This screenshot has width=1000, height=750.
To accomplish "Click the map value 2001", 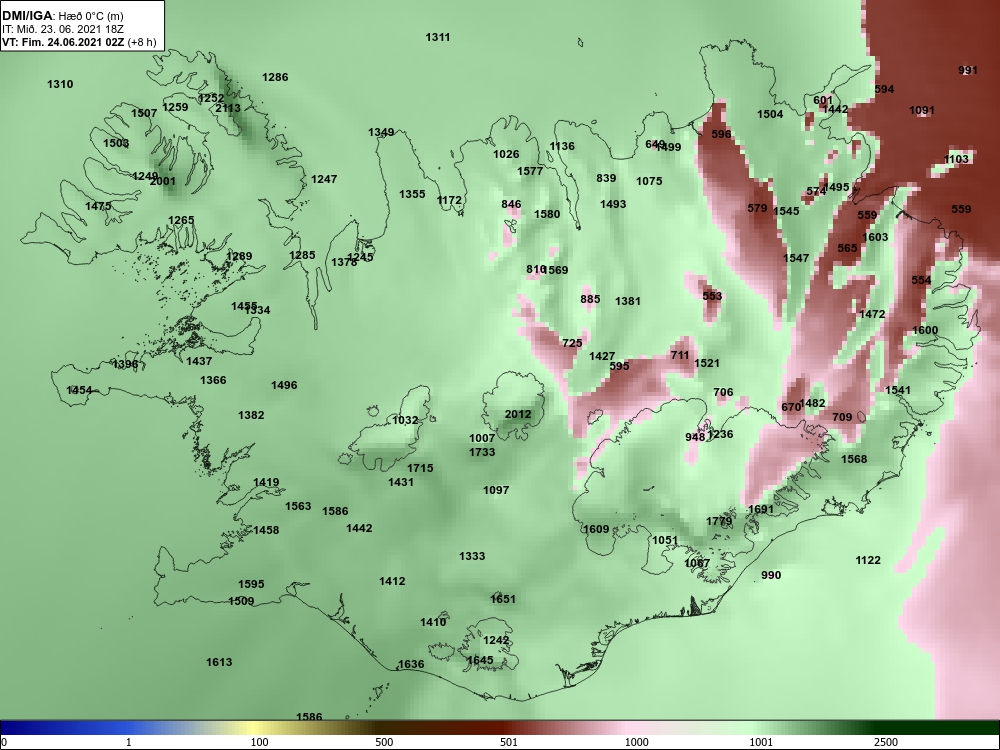I will pyautogui.click(x=163, y=181).
